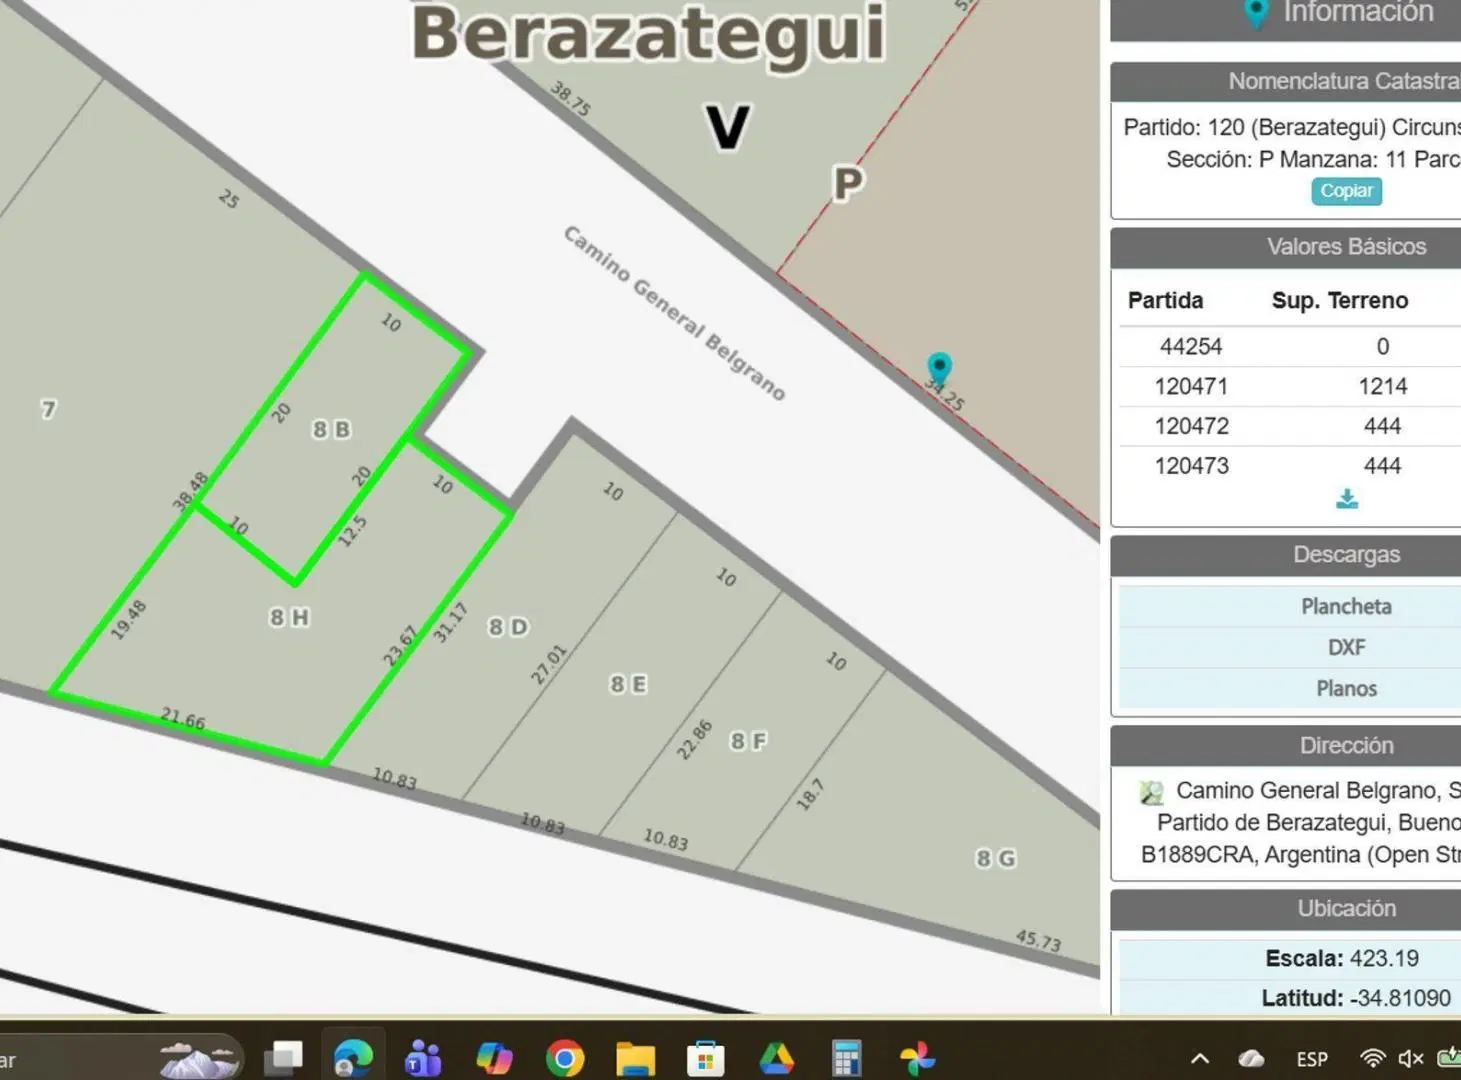
Task: Select parcel 8 F on the map
Action: coord(748,741)
